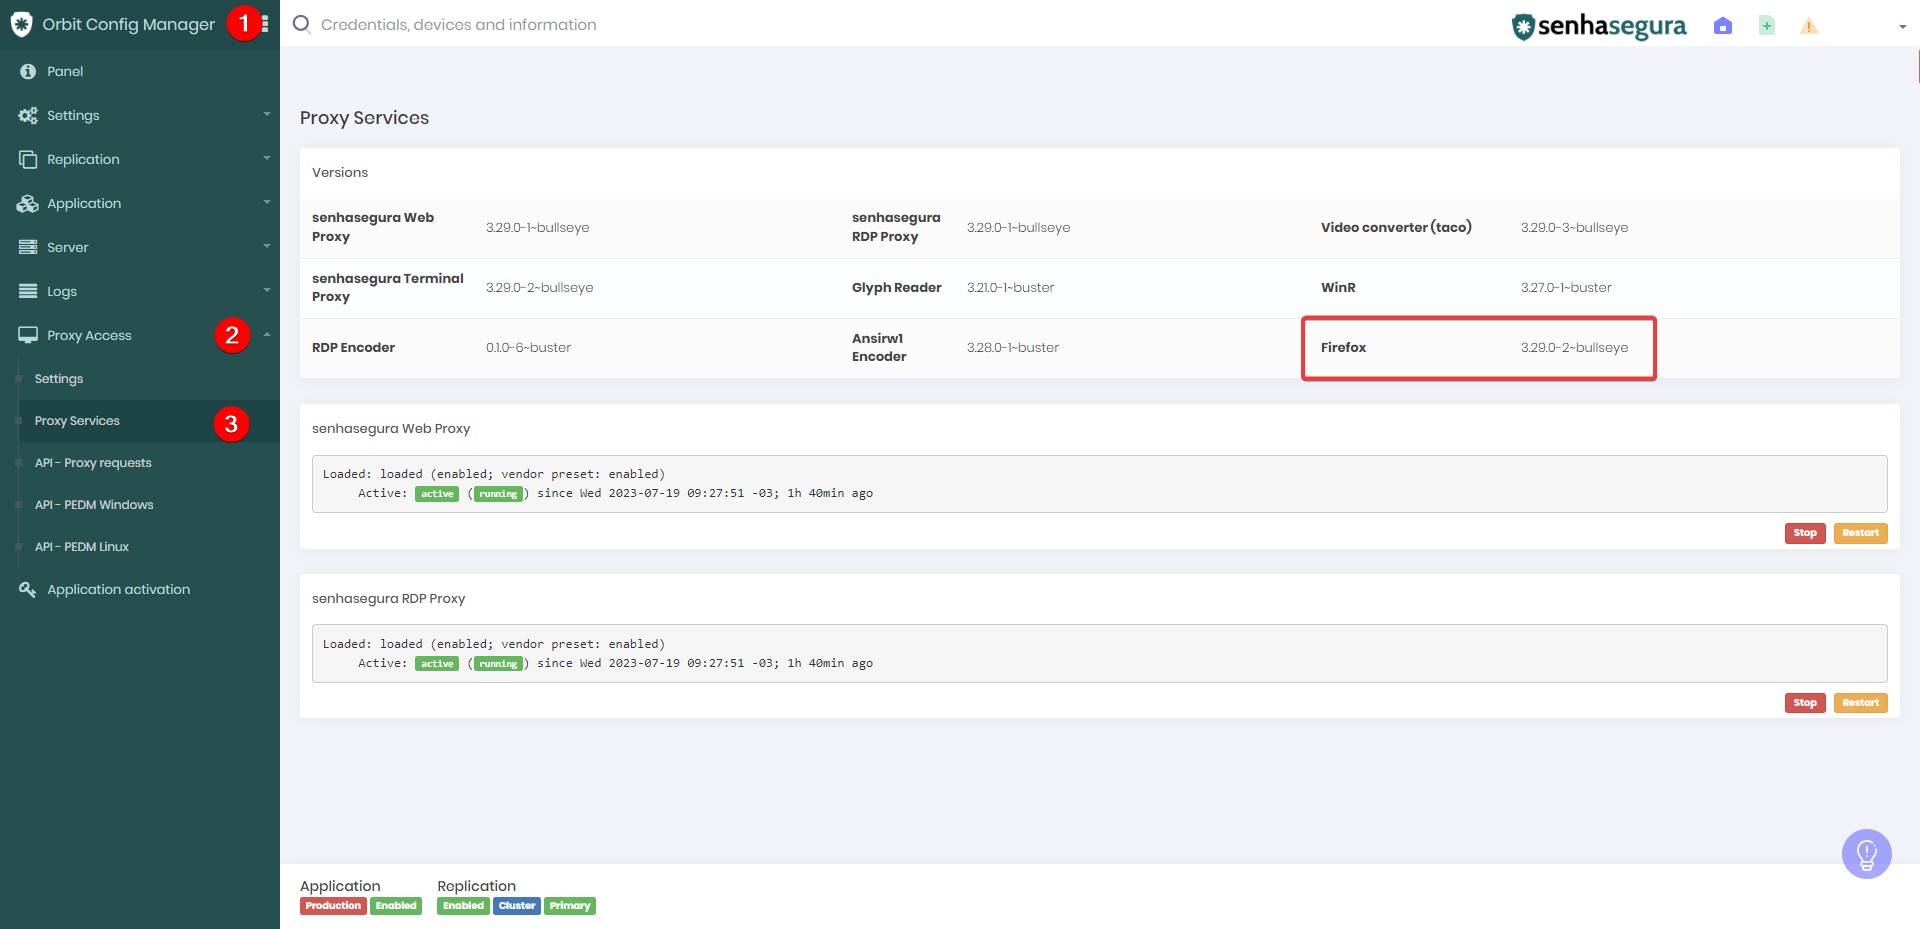Expand the Settings menu arrow
Viewport: 1920px width, 929px height.
pos(267,114)
